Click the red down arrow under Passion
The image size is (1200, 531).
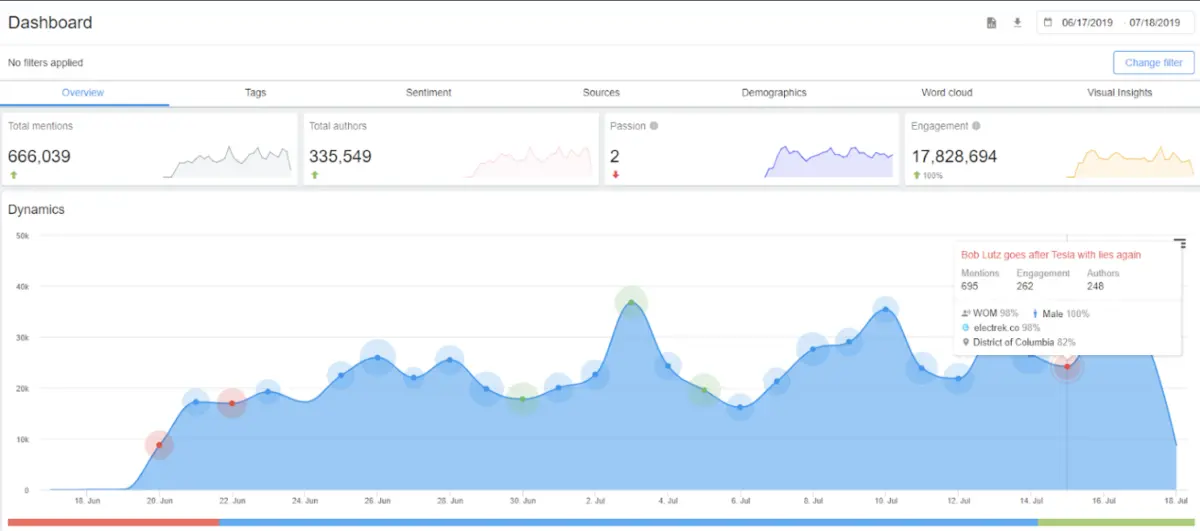point(615,175)
